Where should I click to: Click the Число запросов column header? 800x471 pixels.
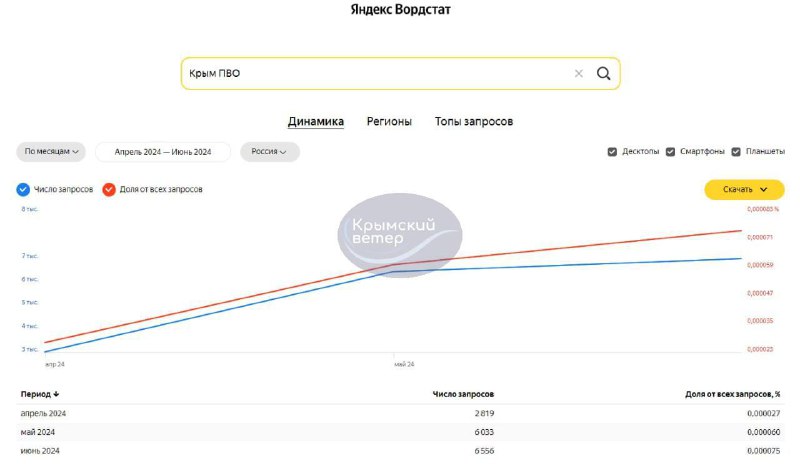[463, 394]
